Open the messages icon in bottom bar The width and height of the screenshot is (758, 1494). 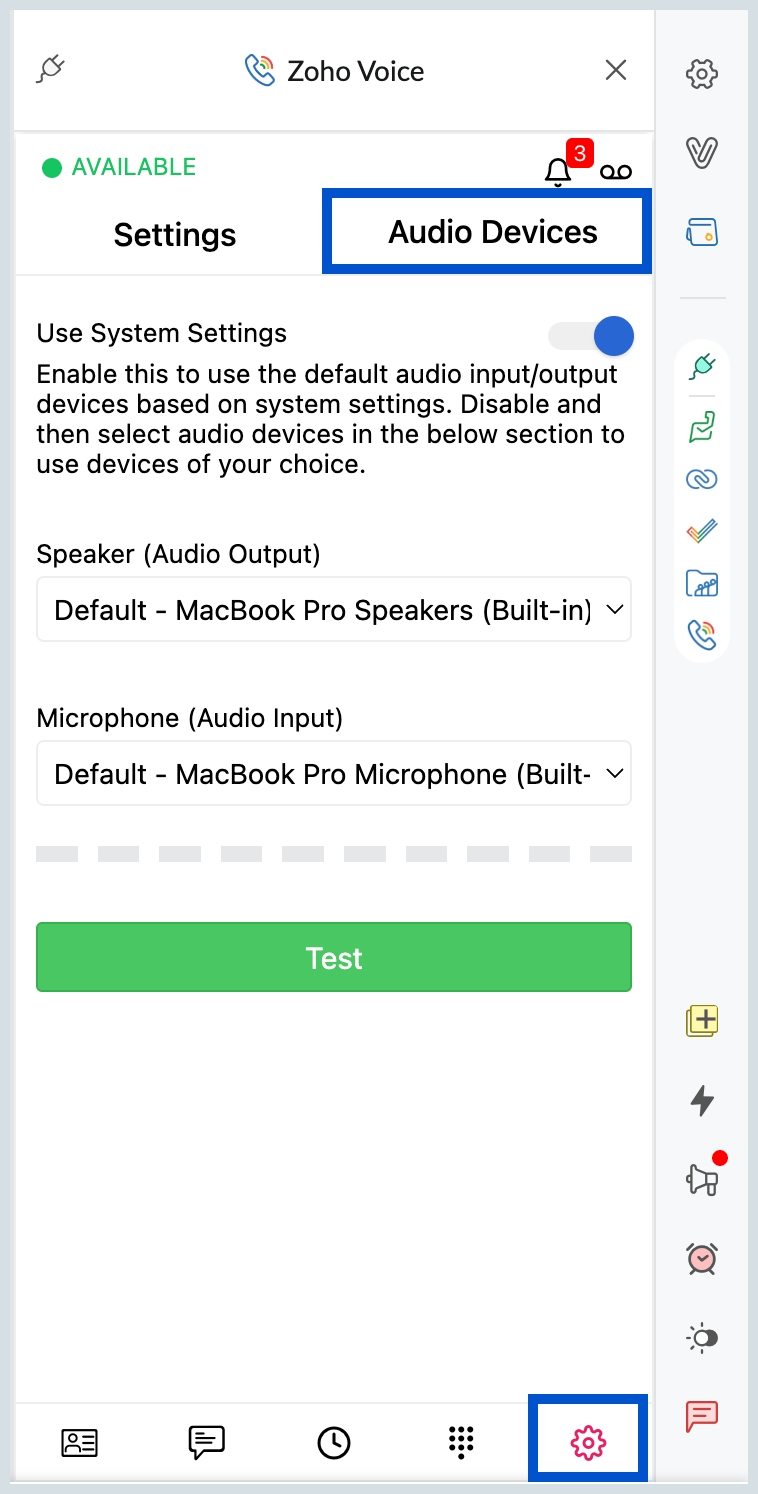207,1442
